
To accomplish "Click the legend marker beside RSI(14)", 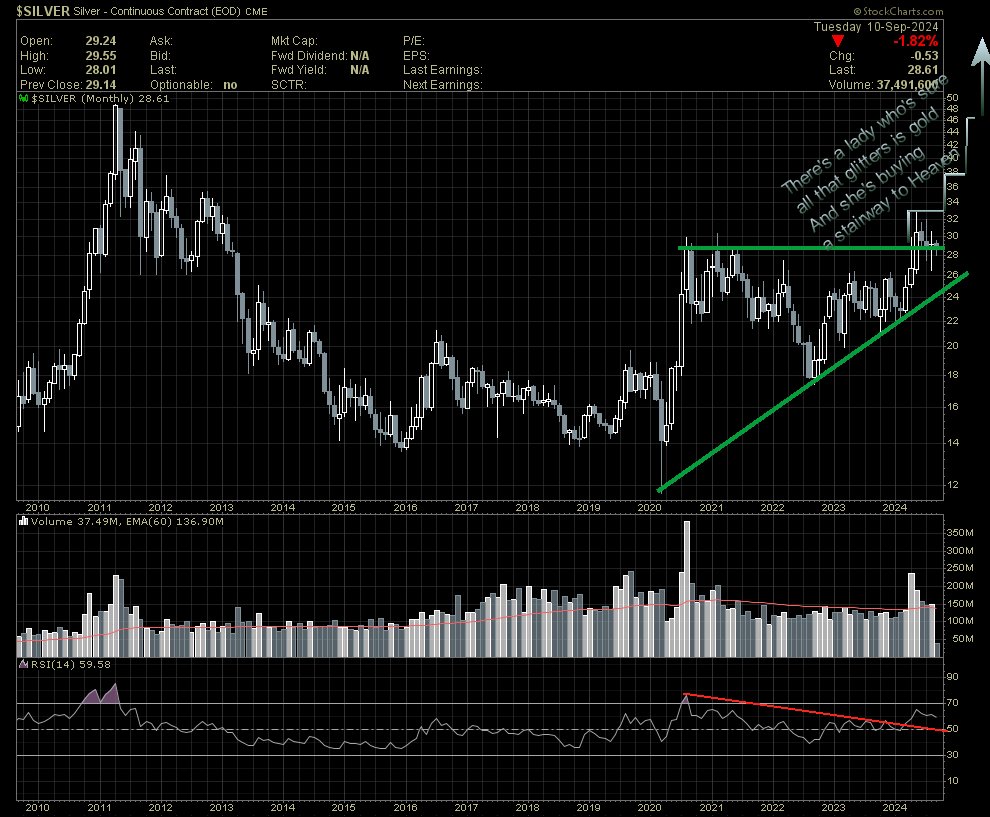I will (x=24, y=664).
